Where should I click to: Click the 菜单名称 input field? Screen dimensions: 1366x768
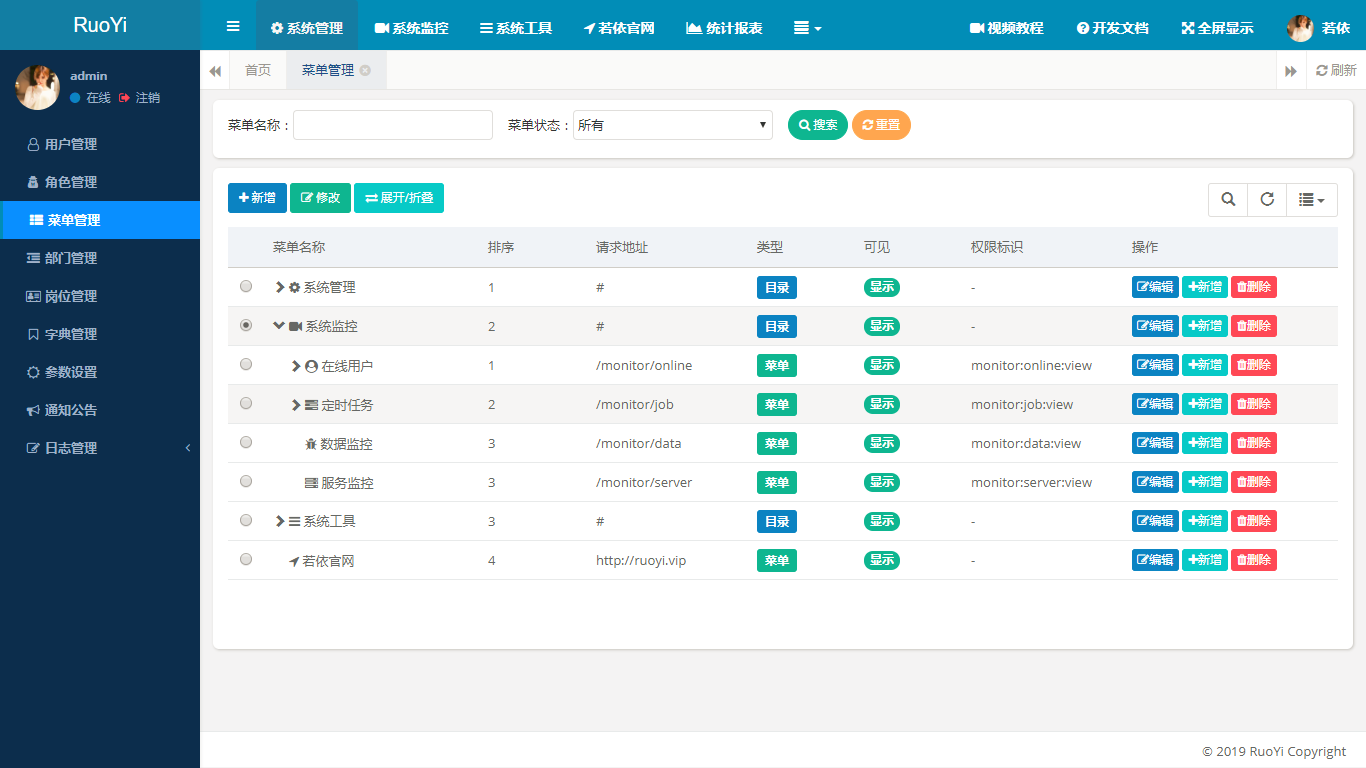[x=392, y=125]
